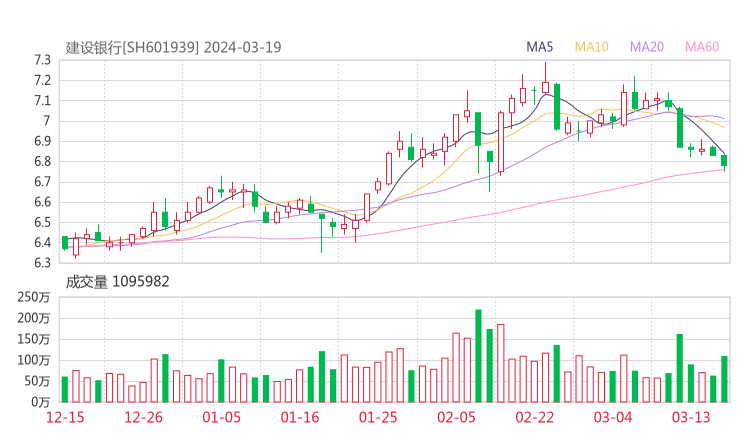
Task: Select the last green volume bar on the right
Action: pyautogui.click(x=724, y=379)
